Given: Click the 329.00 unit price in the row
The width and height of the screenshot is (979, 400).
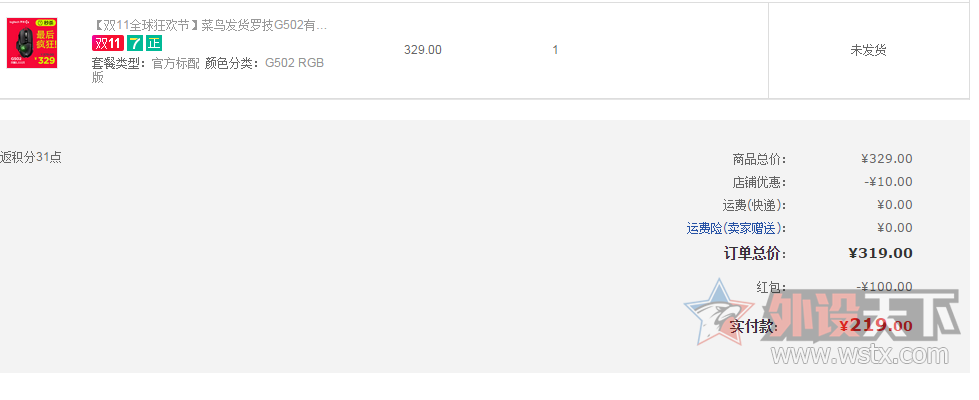Looking at the screenshot, I should [x=423, y=50].
